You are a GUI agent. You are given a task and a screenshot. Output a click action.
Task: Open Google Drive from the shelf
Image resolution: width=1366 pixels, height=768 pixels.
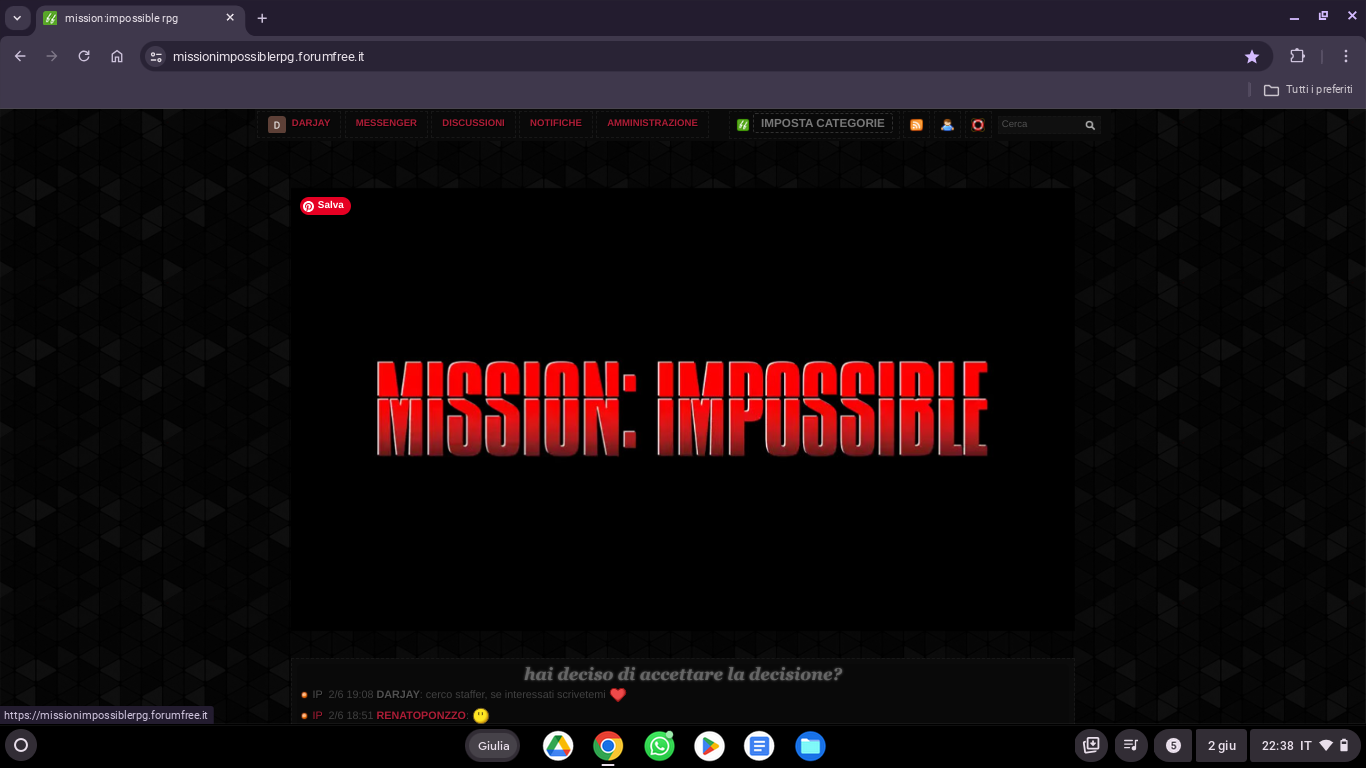pos(558,746)
